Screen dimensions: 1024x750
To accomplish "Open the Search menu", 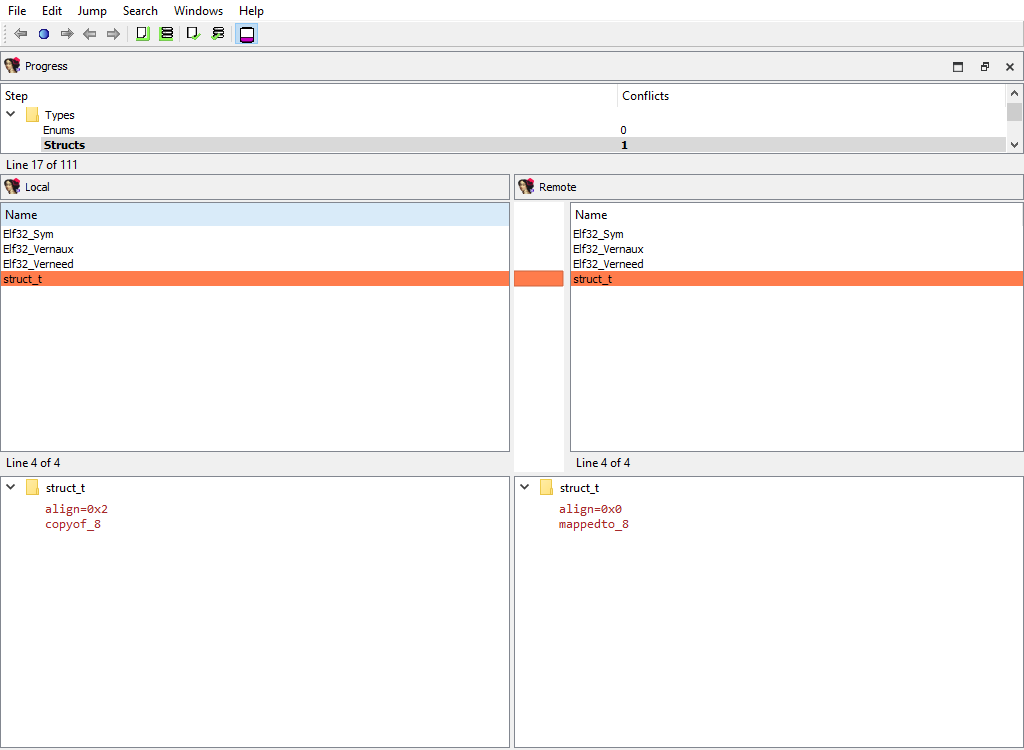I will pyautogui.click(x=140, y=11).
